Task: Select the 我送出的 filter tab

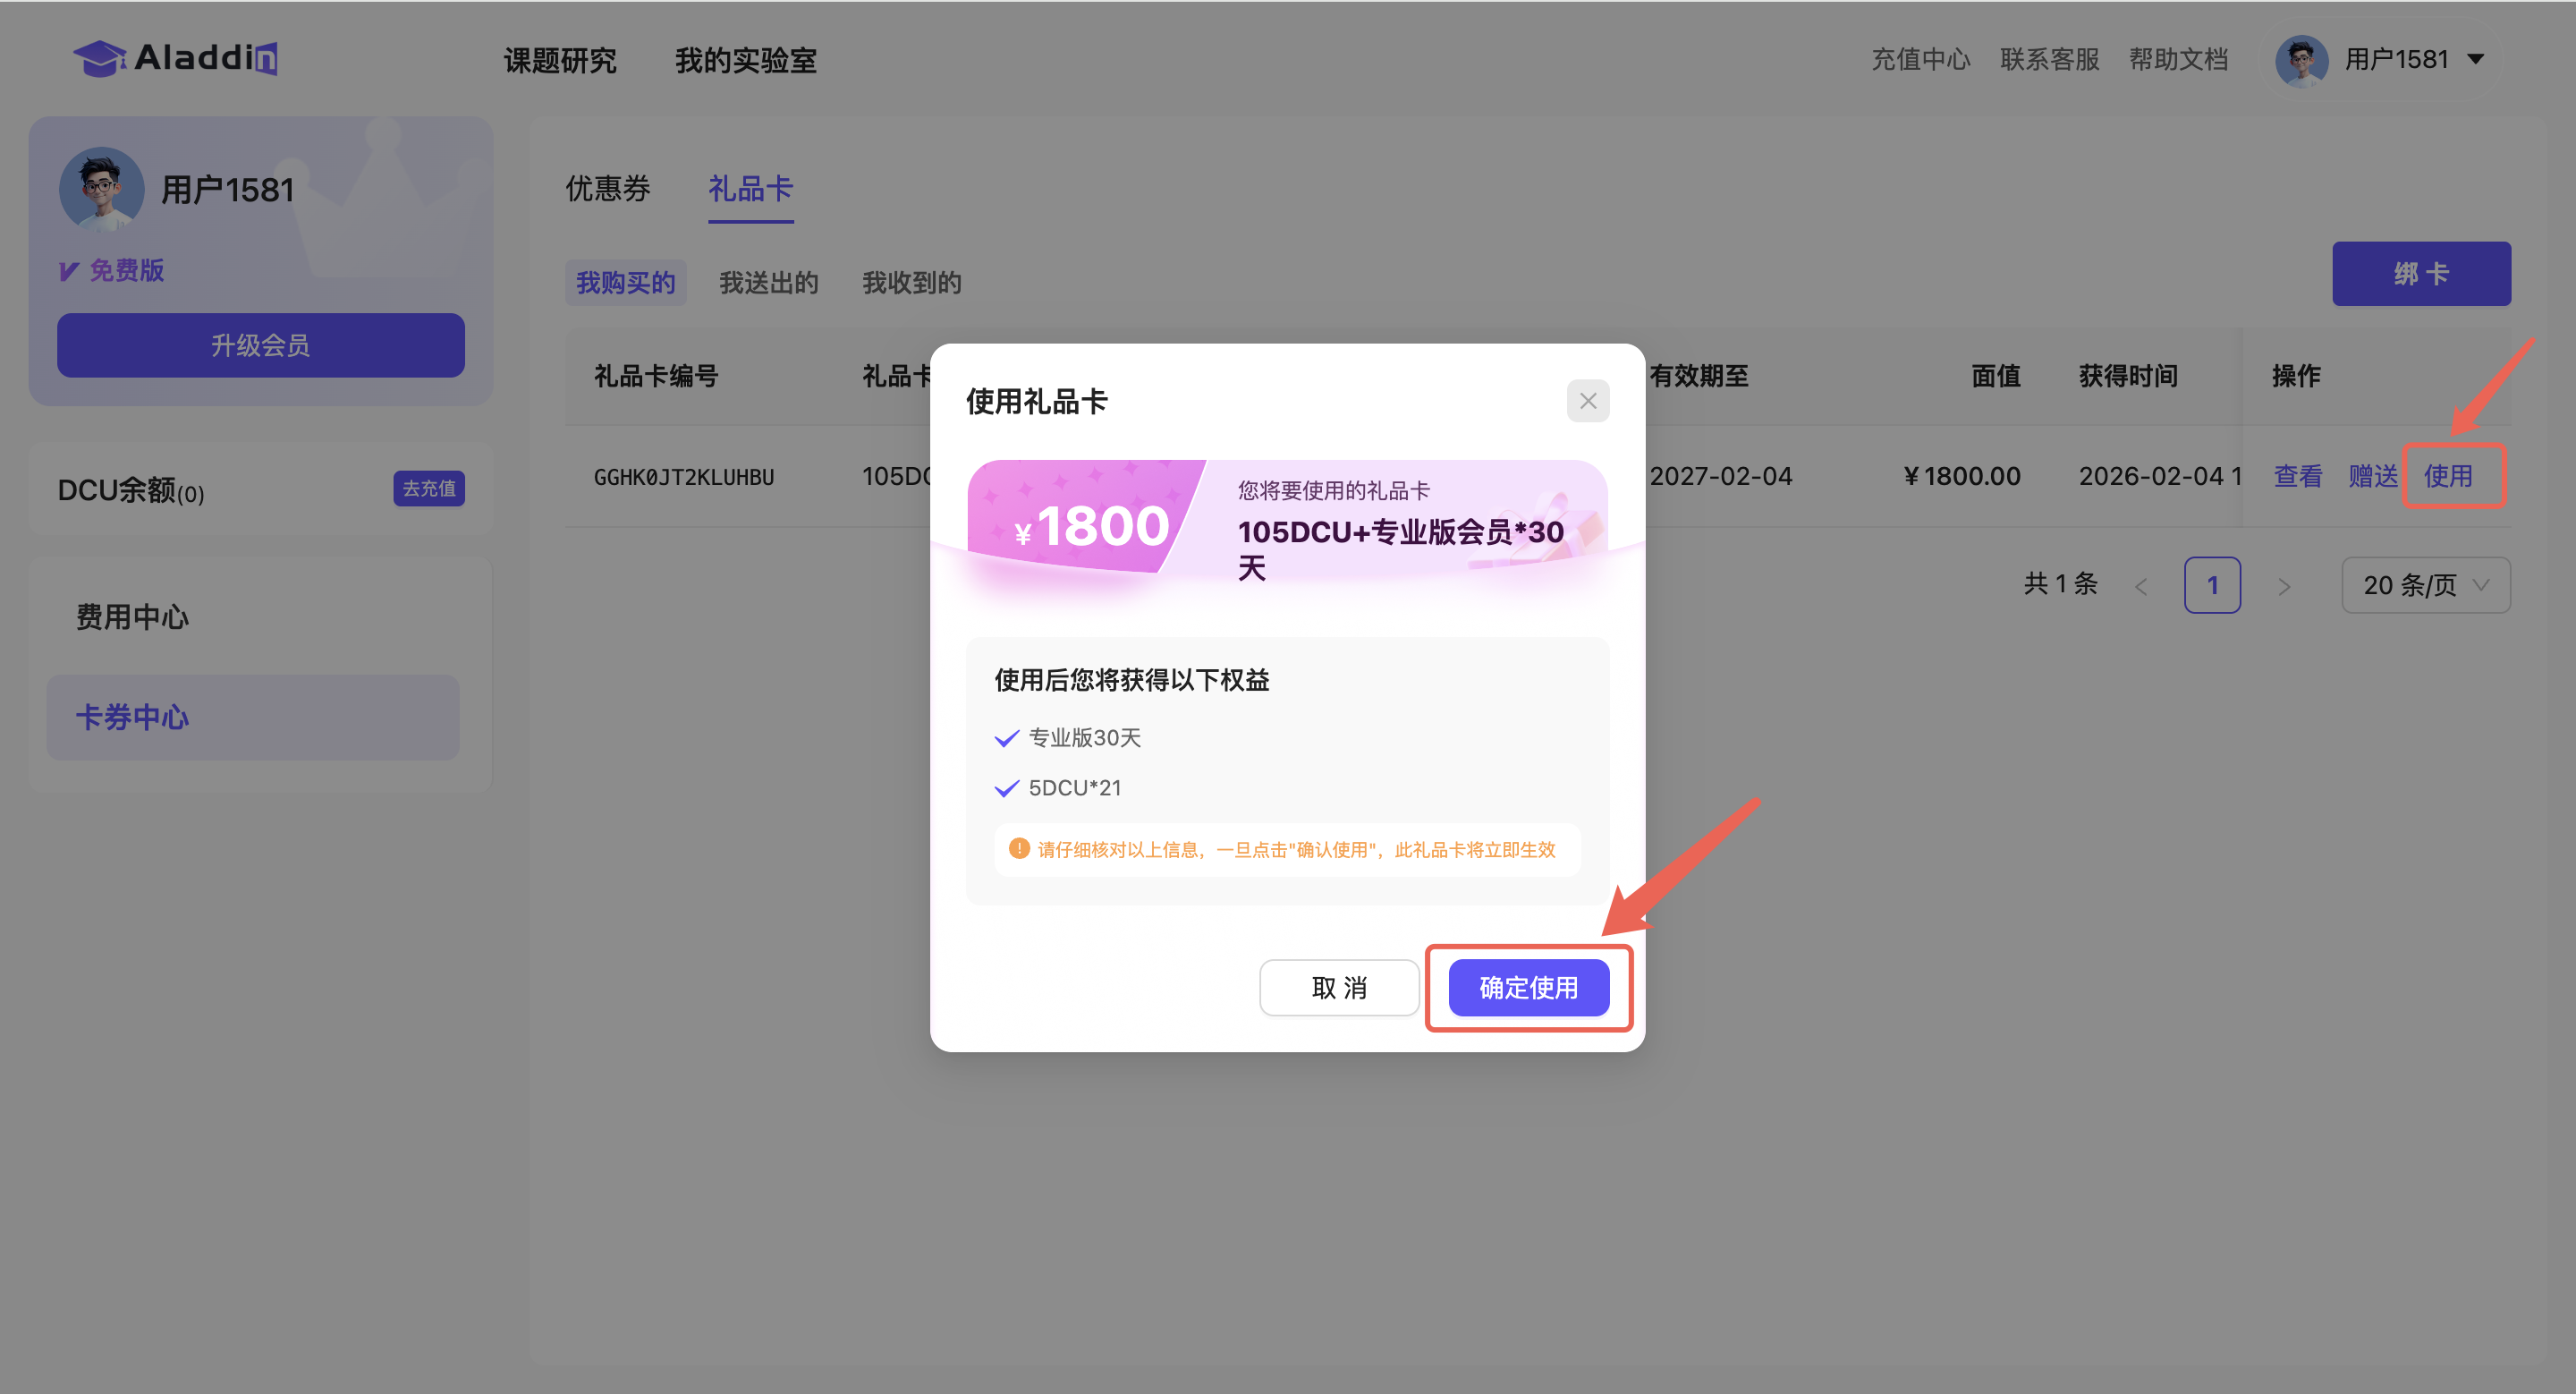Action: coord(768,283)
